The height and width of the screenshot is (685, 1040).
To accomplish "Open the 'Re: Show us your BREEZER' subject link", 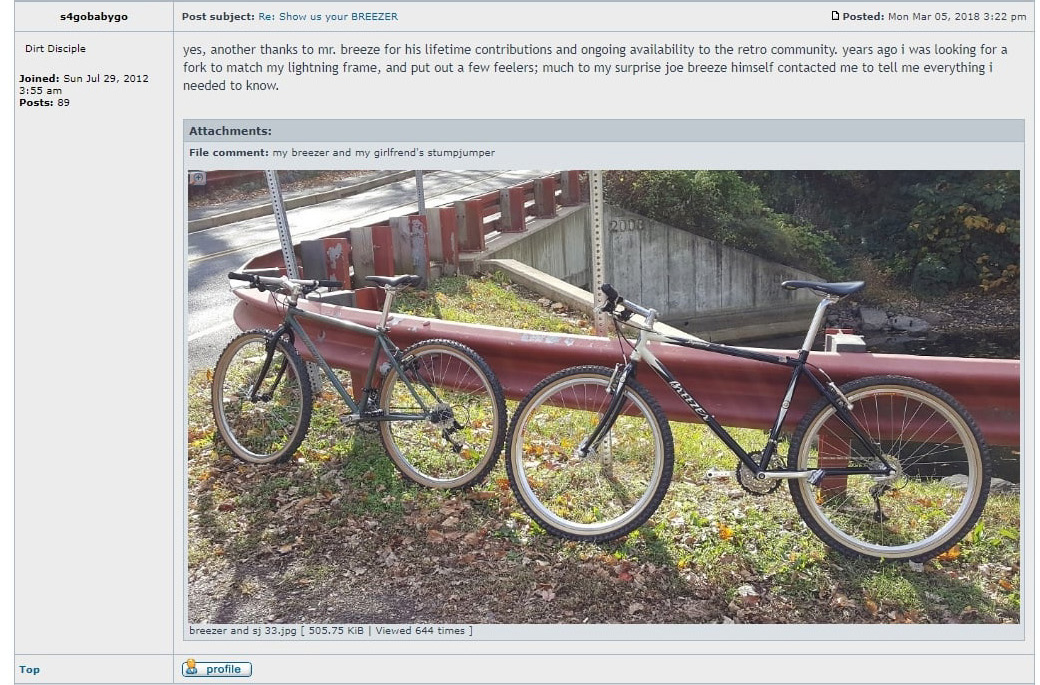I will 328,17.
